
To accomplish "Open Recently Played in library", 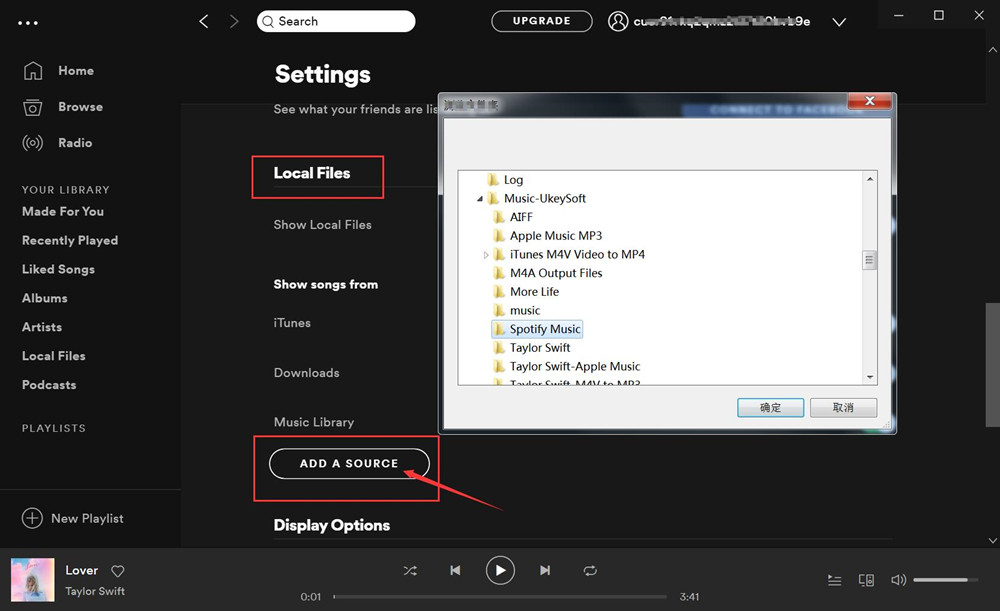I will (70, 240).
